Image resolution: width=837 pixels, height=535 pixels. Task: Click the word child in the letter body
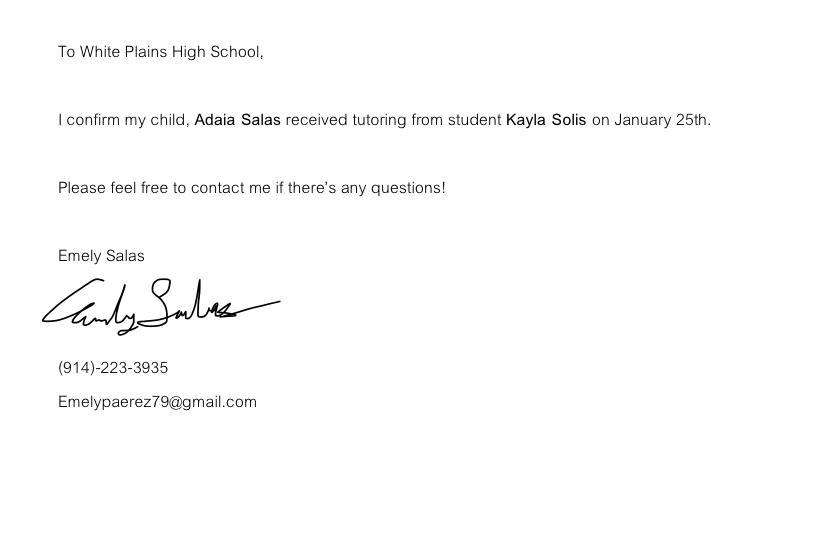(x=168, y=120)
